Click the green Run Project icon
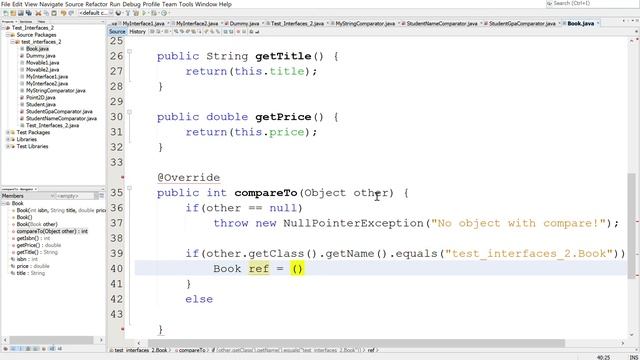Screen dimensions: 640x360 point(144,13)
